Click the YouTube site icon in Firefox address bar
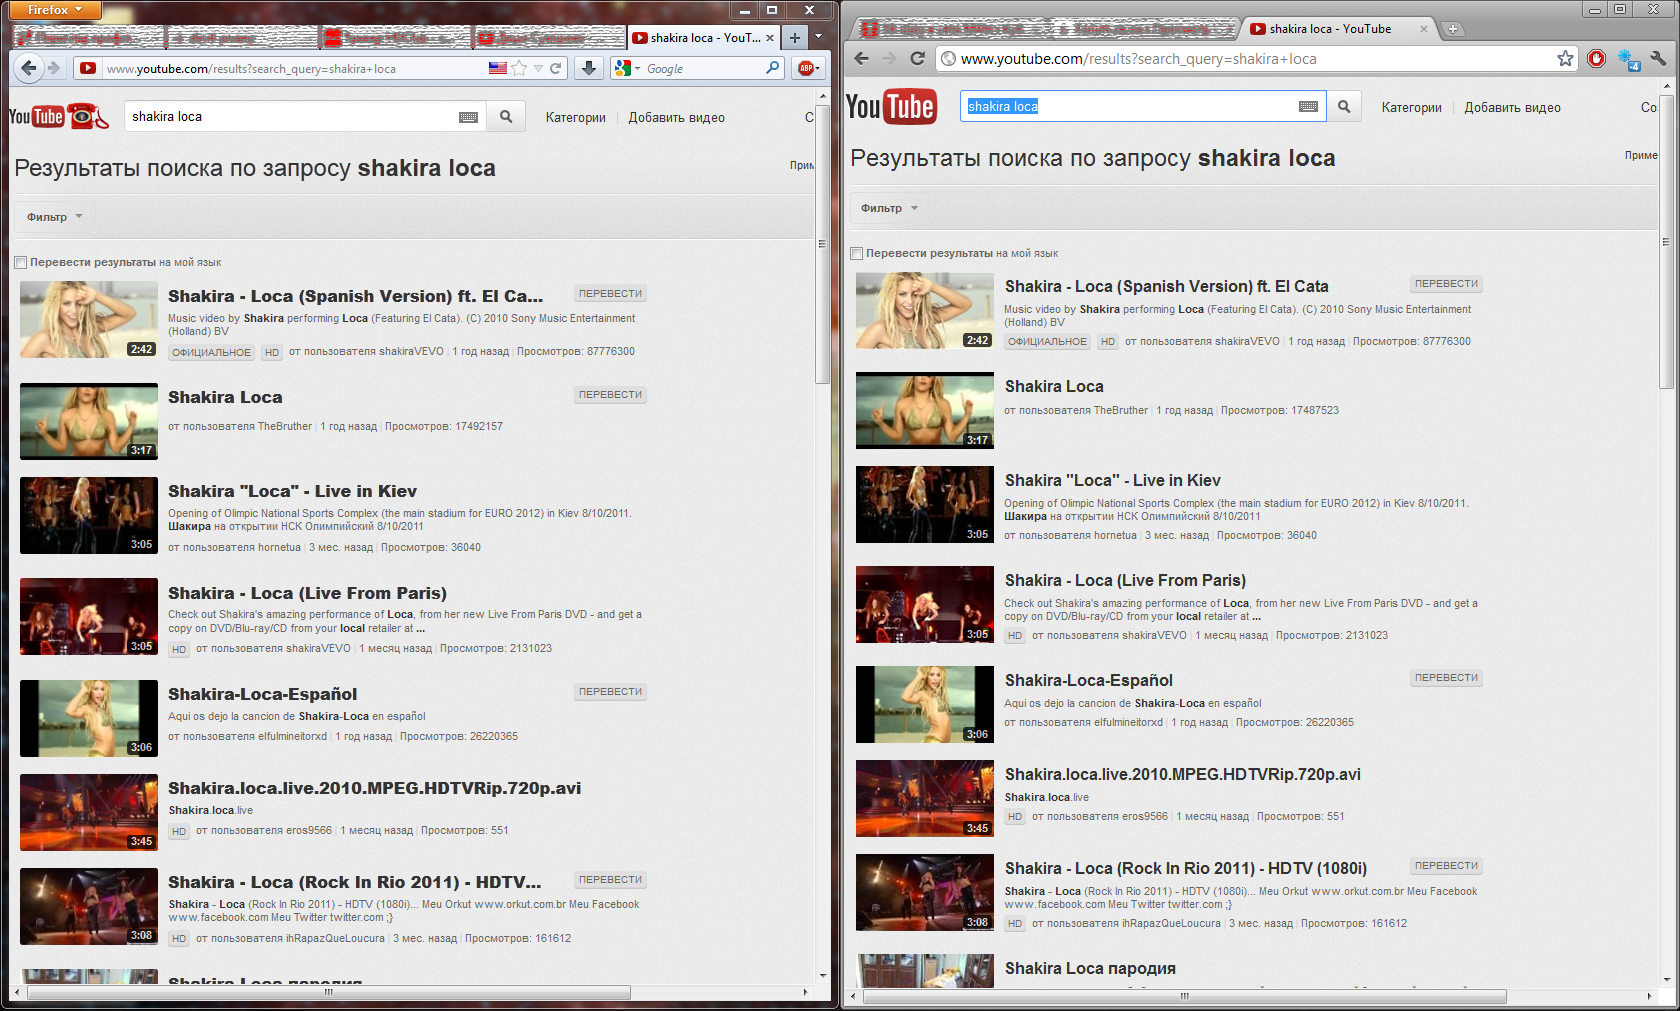The height and width of the screenshot is (1011, 1680). (x=88, y=68)
